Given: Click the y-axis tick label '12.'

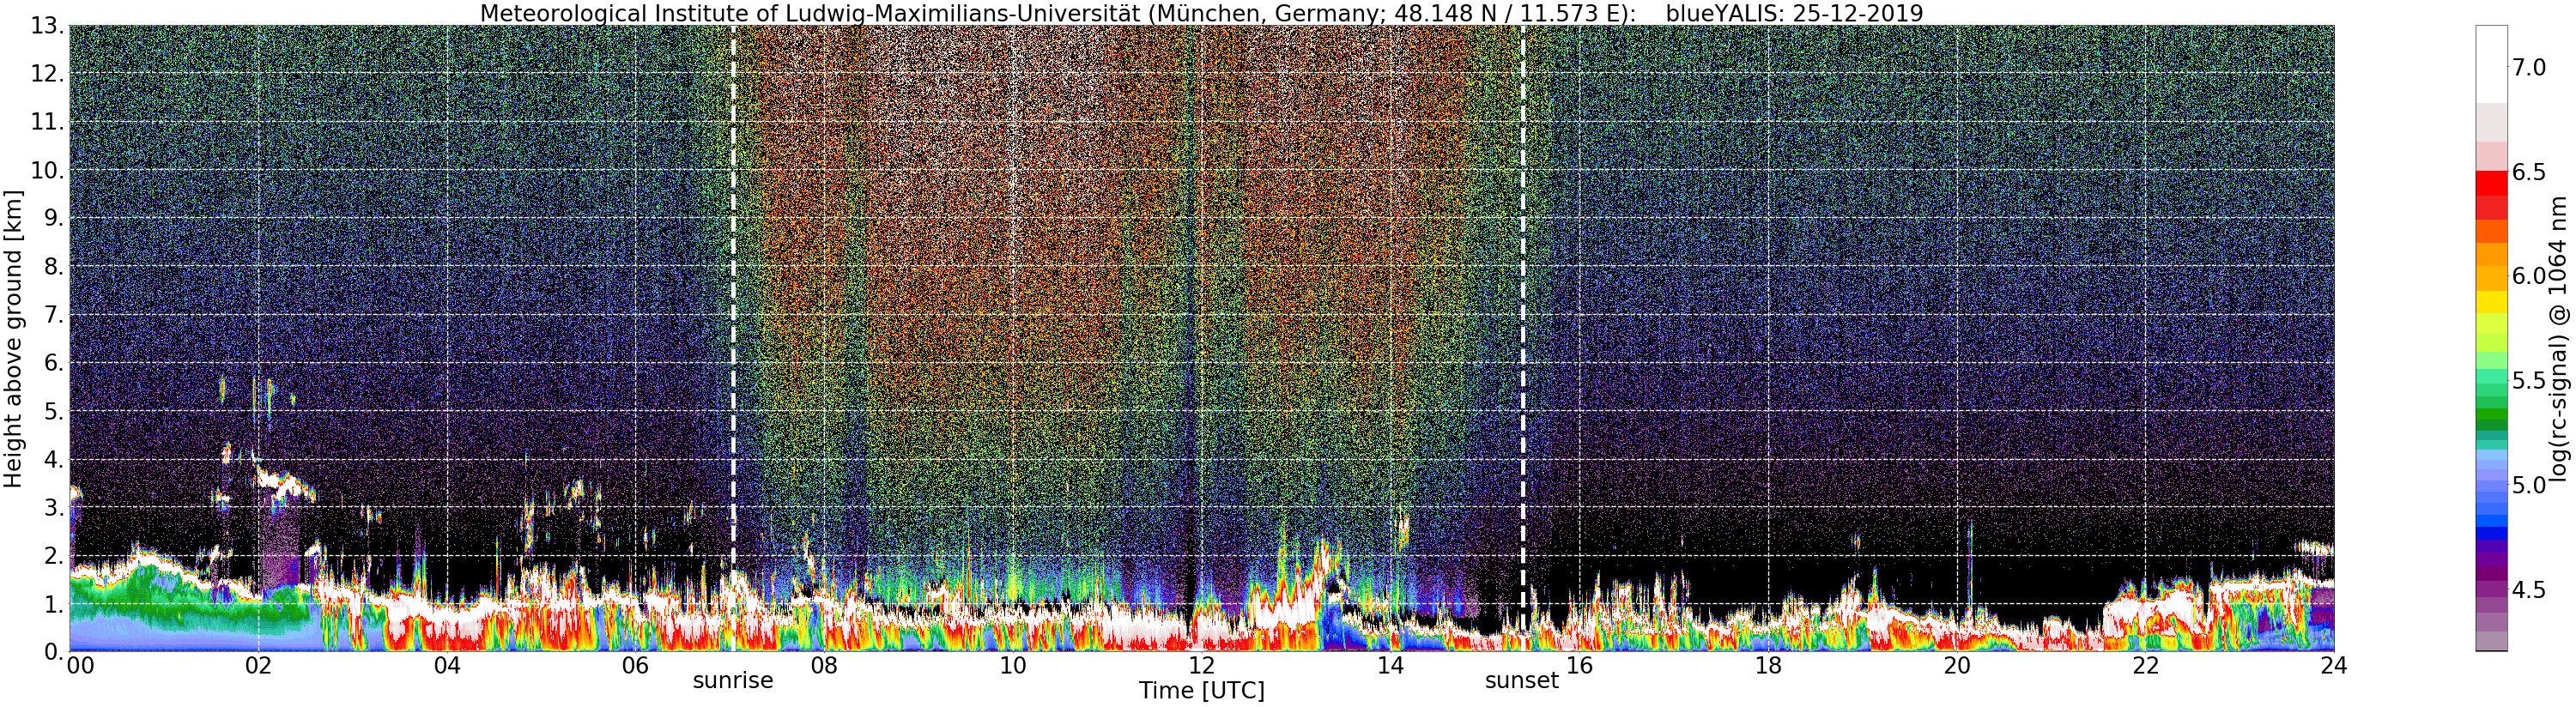Looking at the screenshot, I should 47,74.
